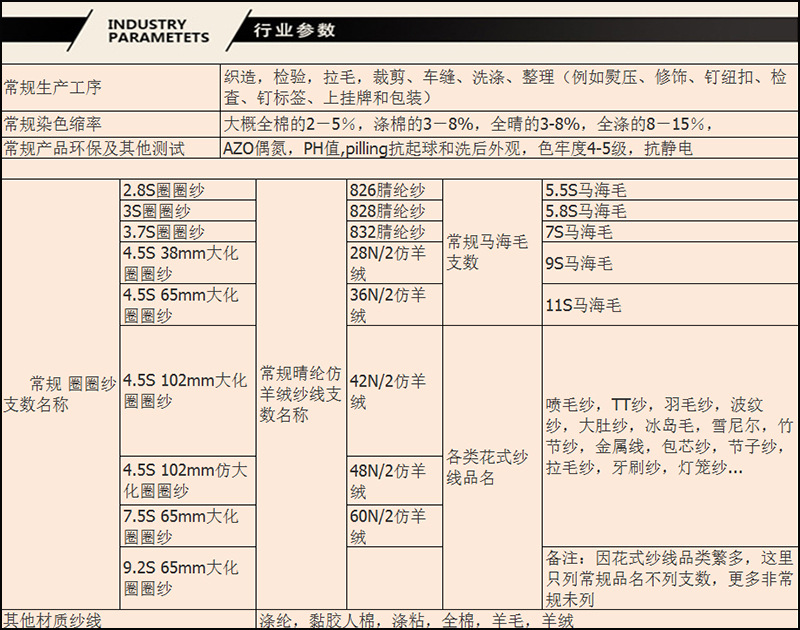800x630 pixels.
Task: Select the 常规马海毛支数 category cell
Action: click(x=492, y=252)
